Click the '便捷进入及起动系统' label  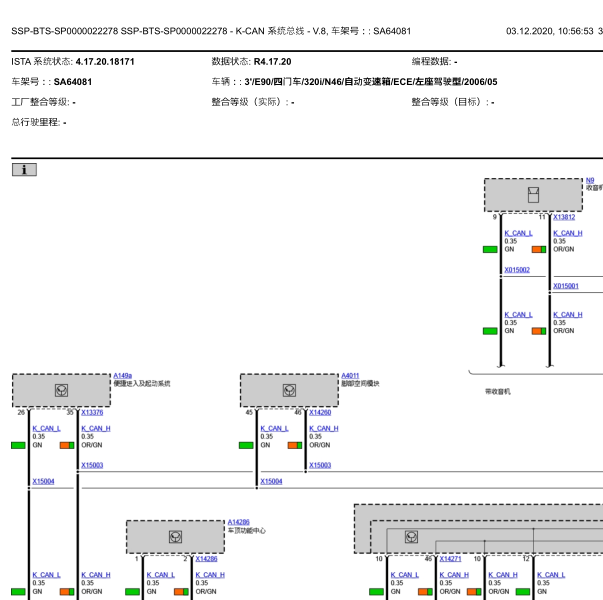142,383
